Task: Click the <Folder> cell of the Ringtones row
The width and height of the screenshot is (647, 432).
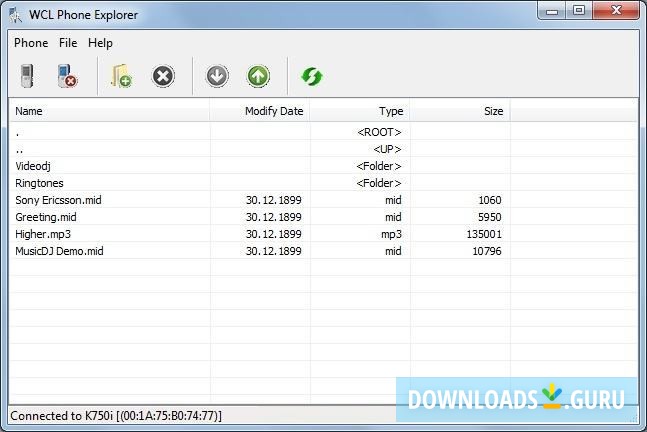Action: click(x=379, y=183)
